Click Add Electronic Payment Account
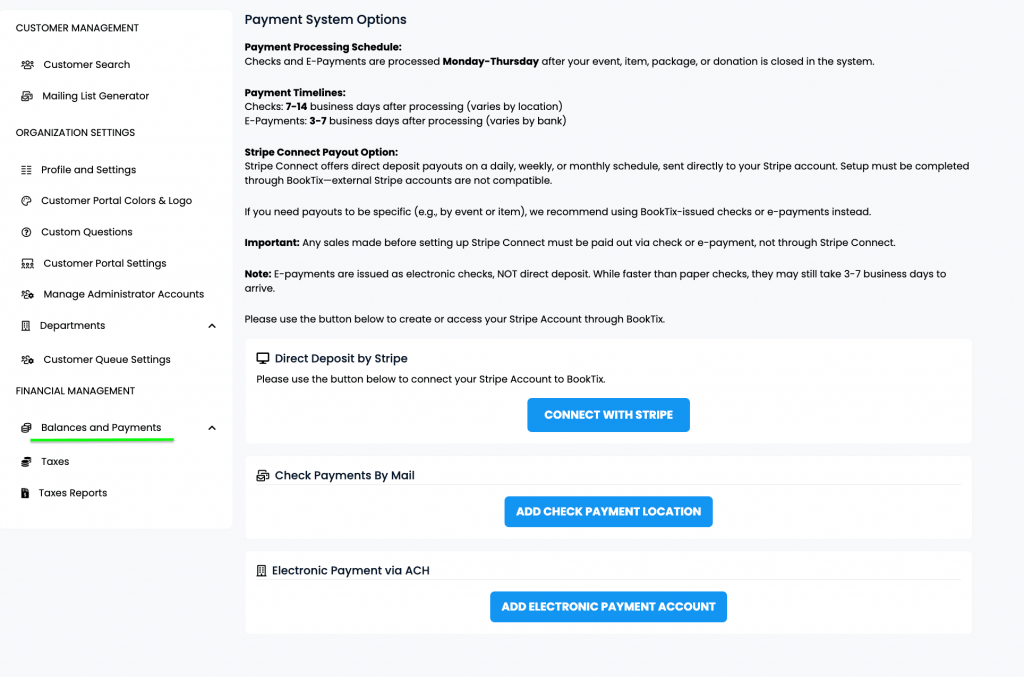The height and width of the screenshot is (677, 1024). 608,606
